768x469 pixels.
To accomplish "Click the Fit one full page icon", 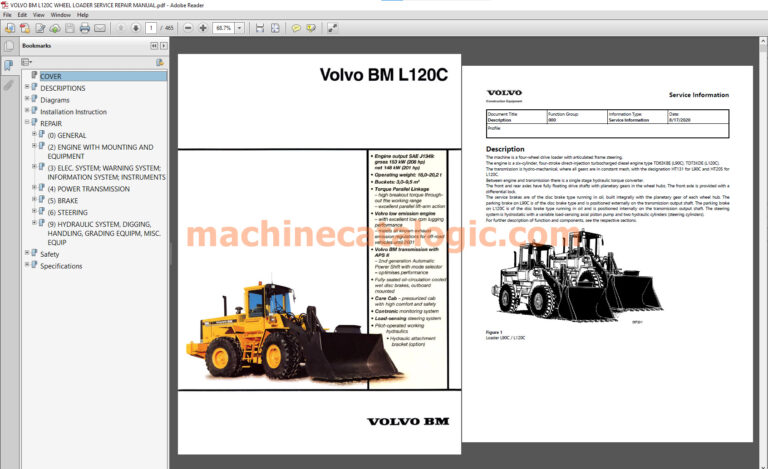I will (x=275, y=28).
